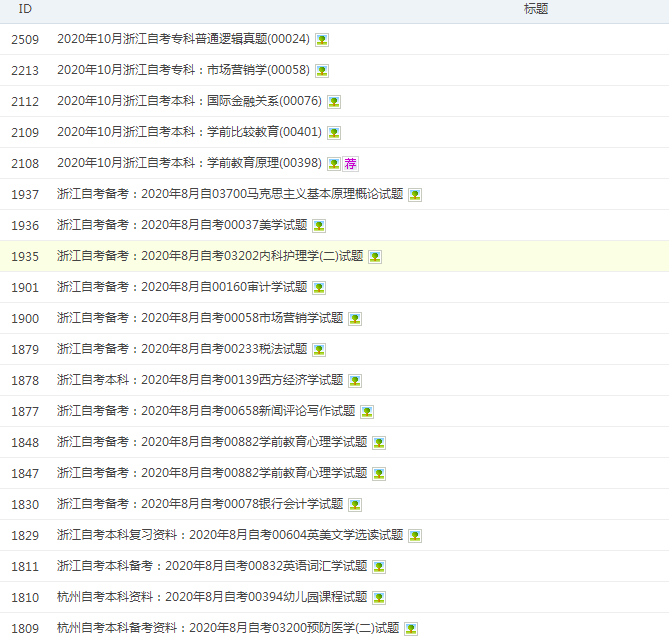Image resolution: width=669 pixels, height=640 pixels.
Task: Open the 00658新闻评论写作试题 article link
Action: pos(206,412)
